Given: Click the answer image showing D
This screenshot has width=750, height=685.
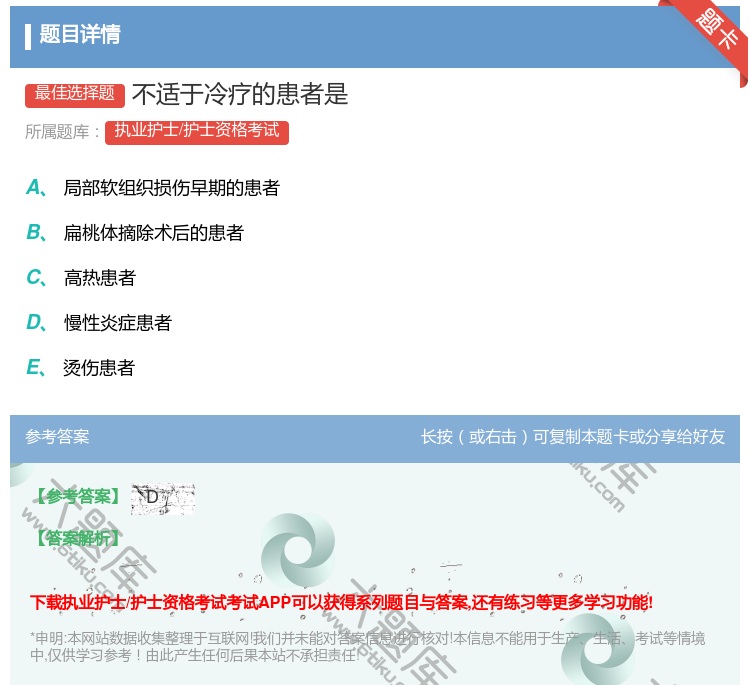Looking at the screenshot, I should 163,499.
